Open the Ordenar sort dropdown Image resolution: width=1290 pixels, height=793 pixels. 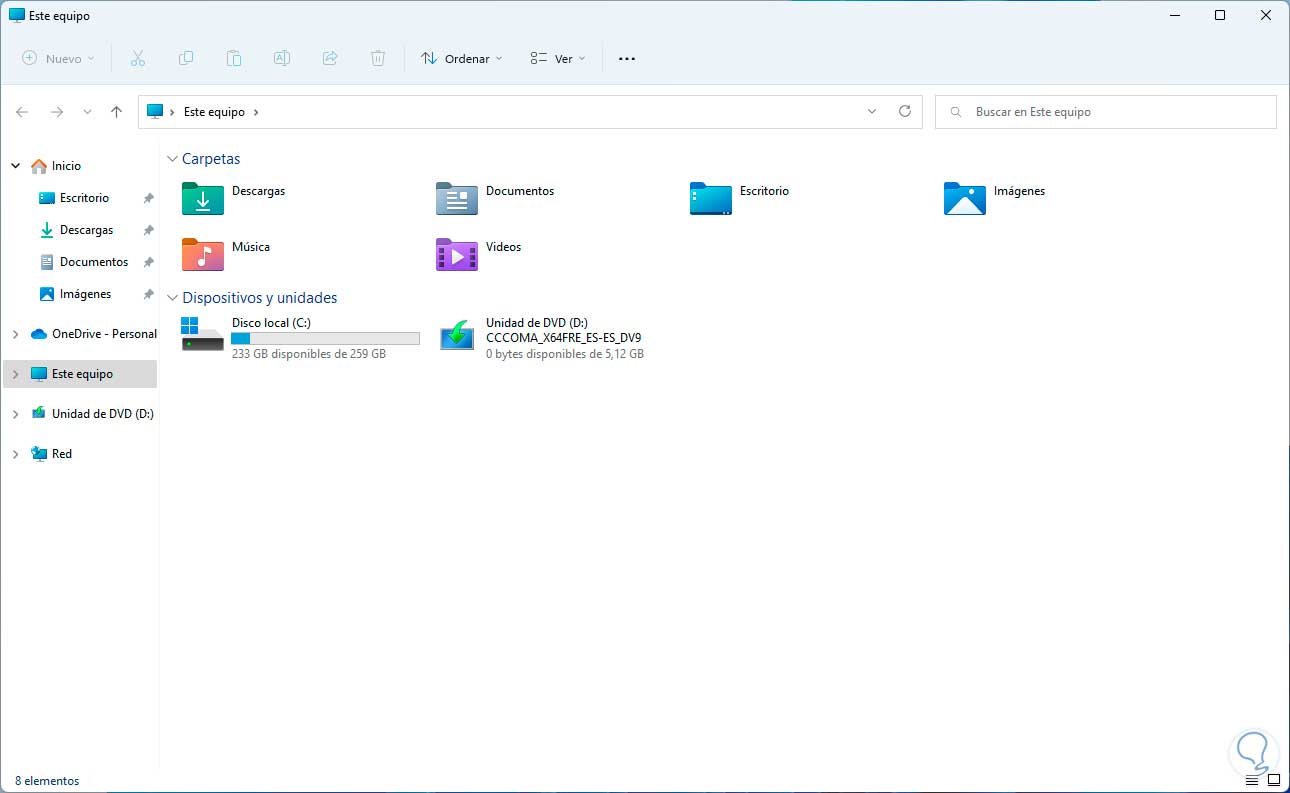coord(461,59)
